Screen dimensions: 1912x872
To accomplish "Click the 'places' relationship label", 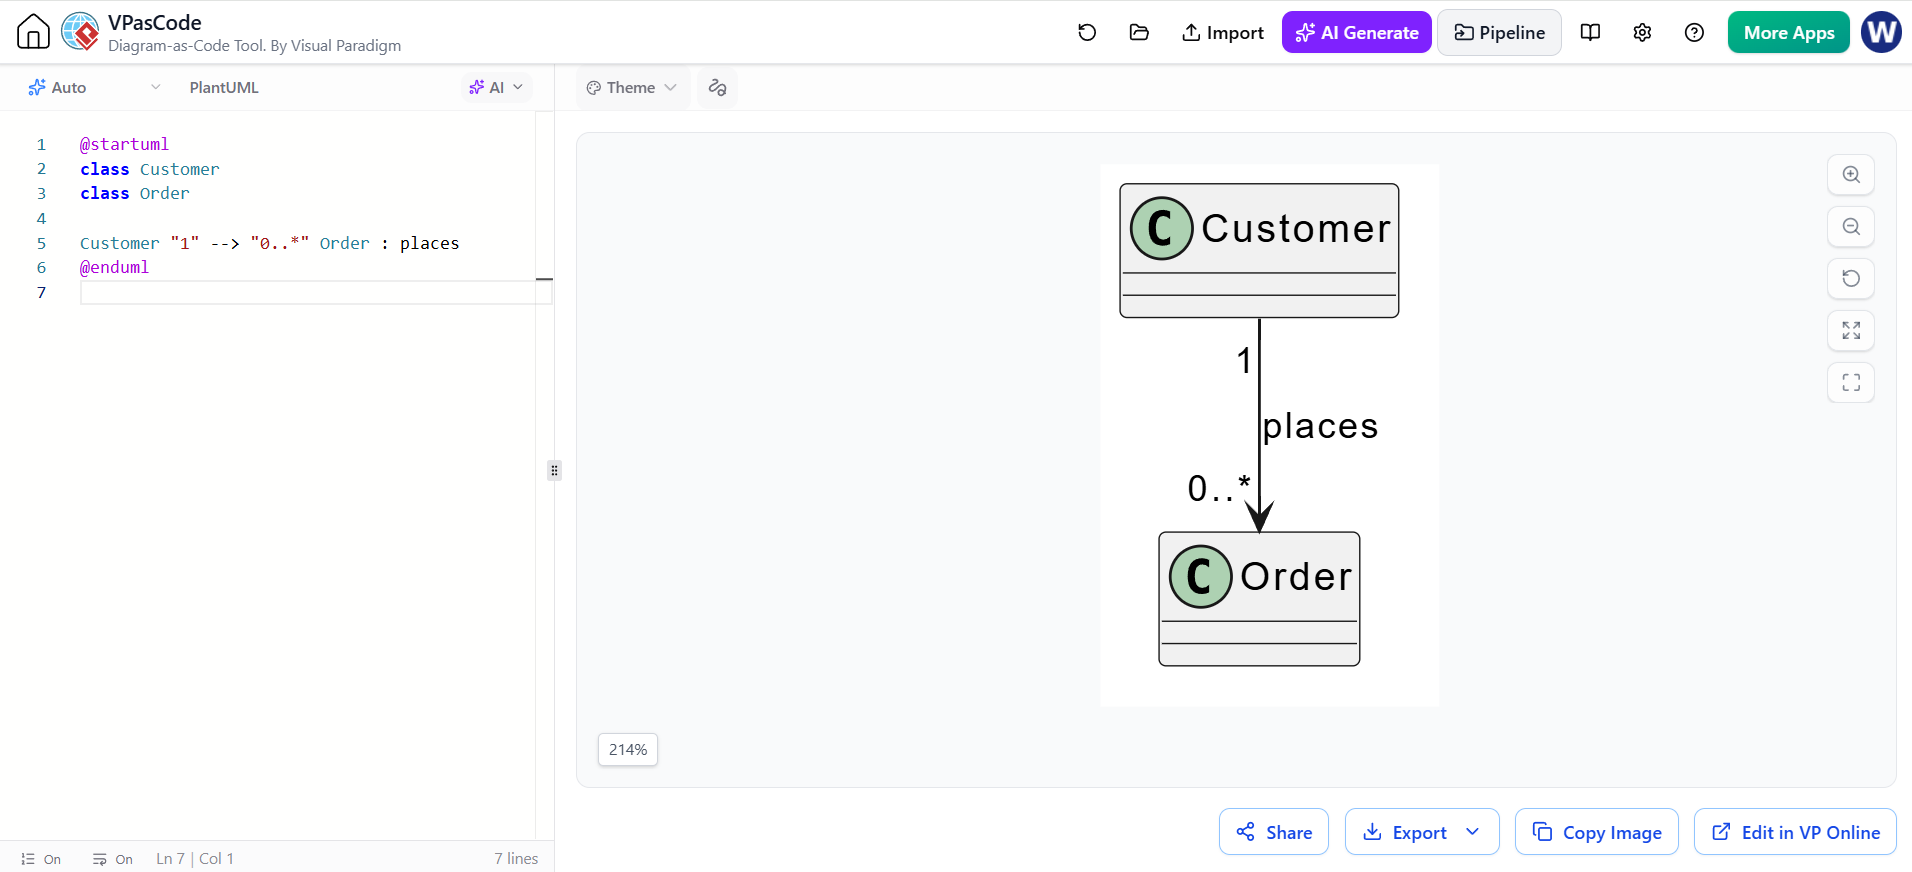I will point(1320,427).
